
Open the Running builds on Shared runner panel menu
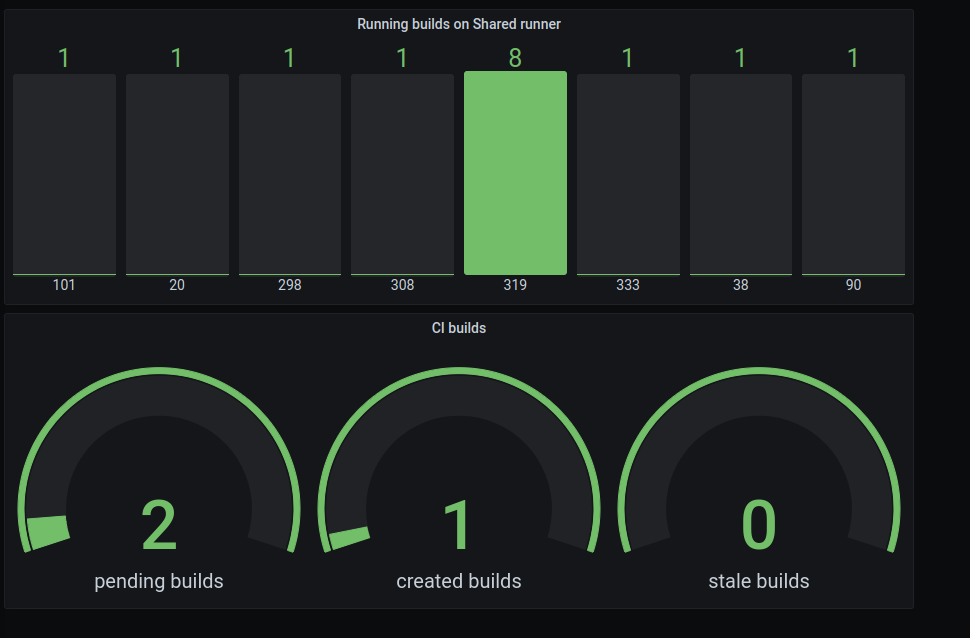pyautogui.click(x=459, y=23)
